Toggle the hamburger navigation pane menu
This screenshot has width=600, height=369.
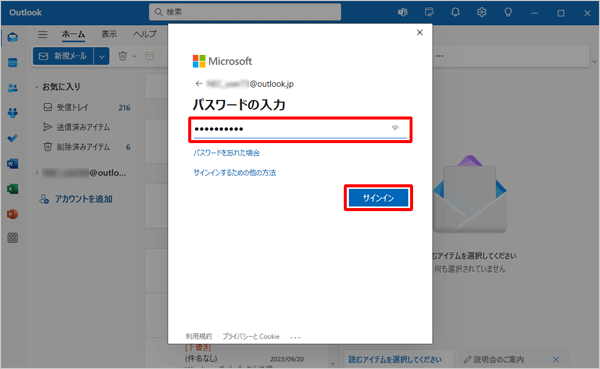43,34
